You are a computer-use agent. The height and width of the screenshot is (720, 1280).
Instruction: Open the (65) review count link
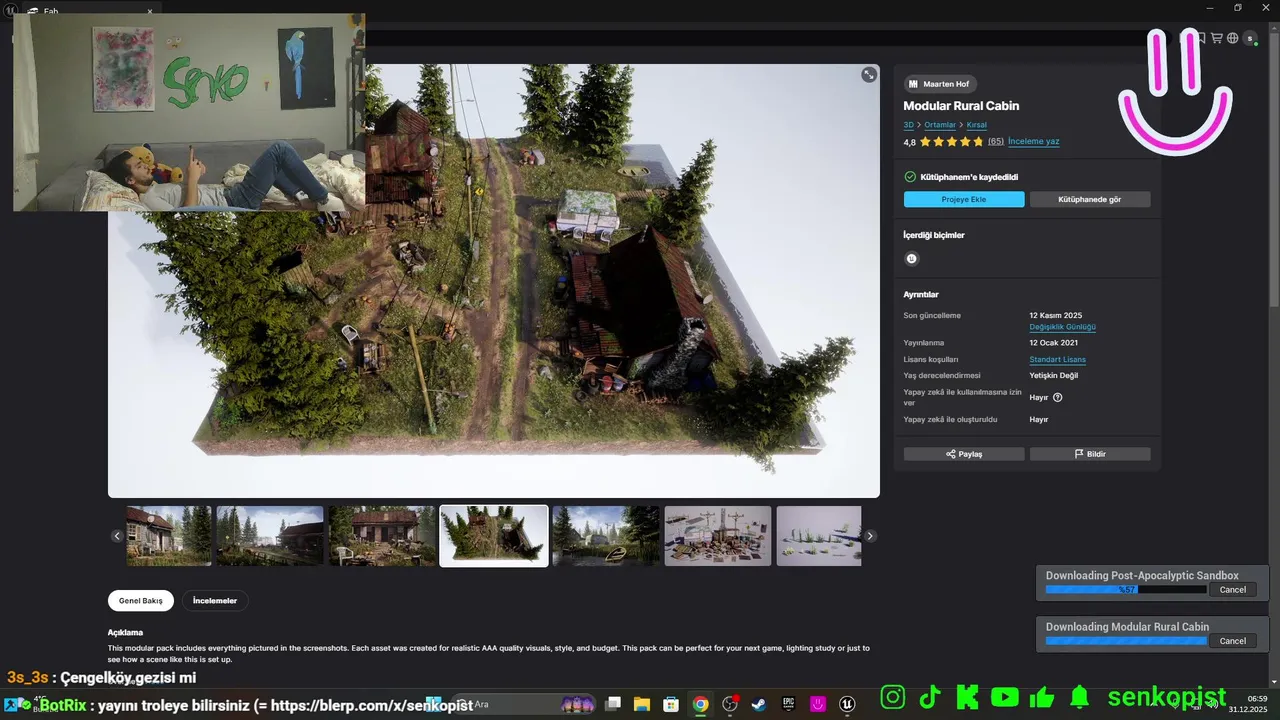(996, 142)
